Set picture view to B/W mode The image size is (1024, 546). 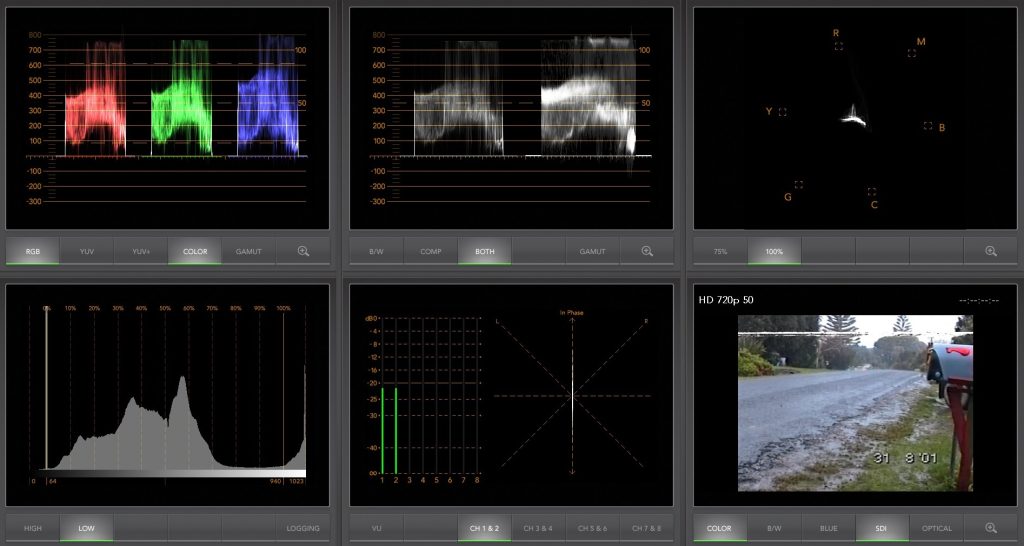click(x=774, y=528)
